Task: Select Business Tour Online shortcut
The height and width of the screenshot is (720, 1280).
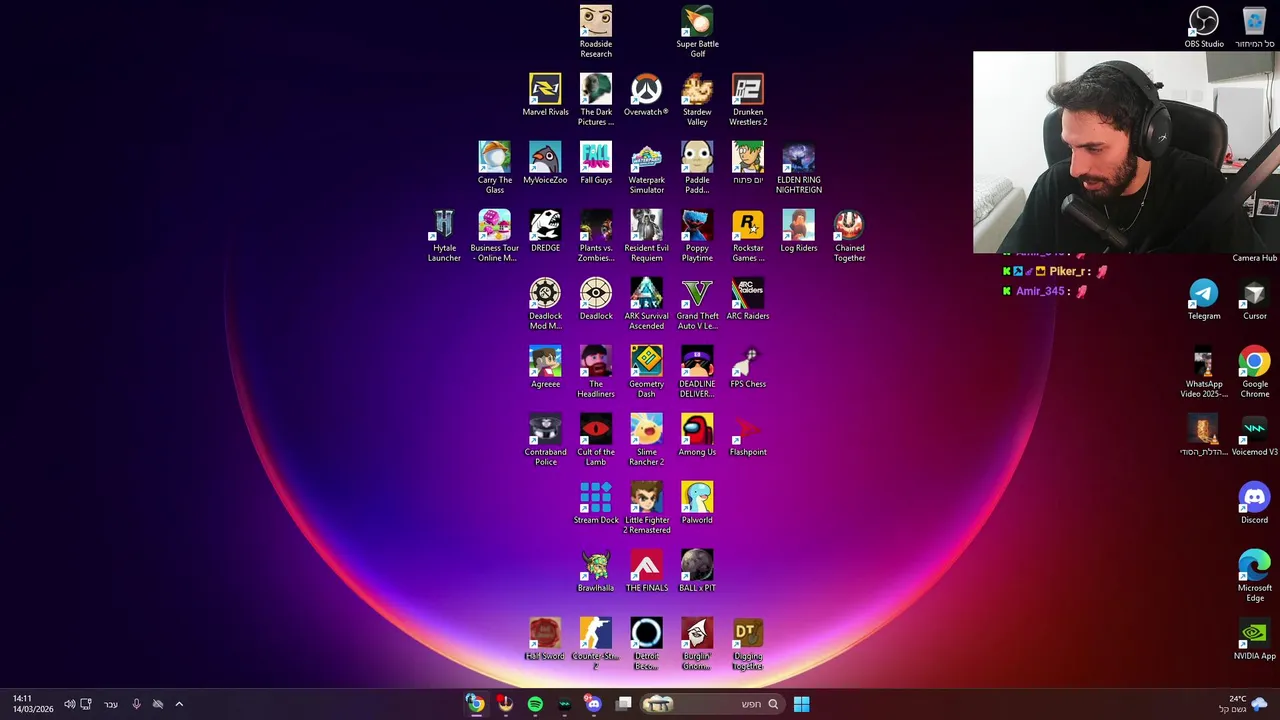Action: tap(495, 235)
